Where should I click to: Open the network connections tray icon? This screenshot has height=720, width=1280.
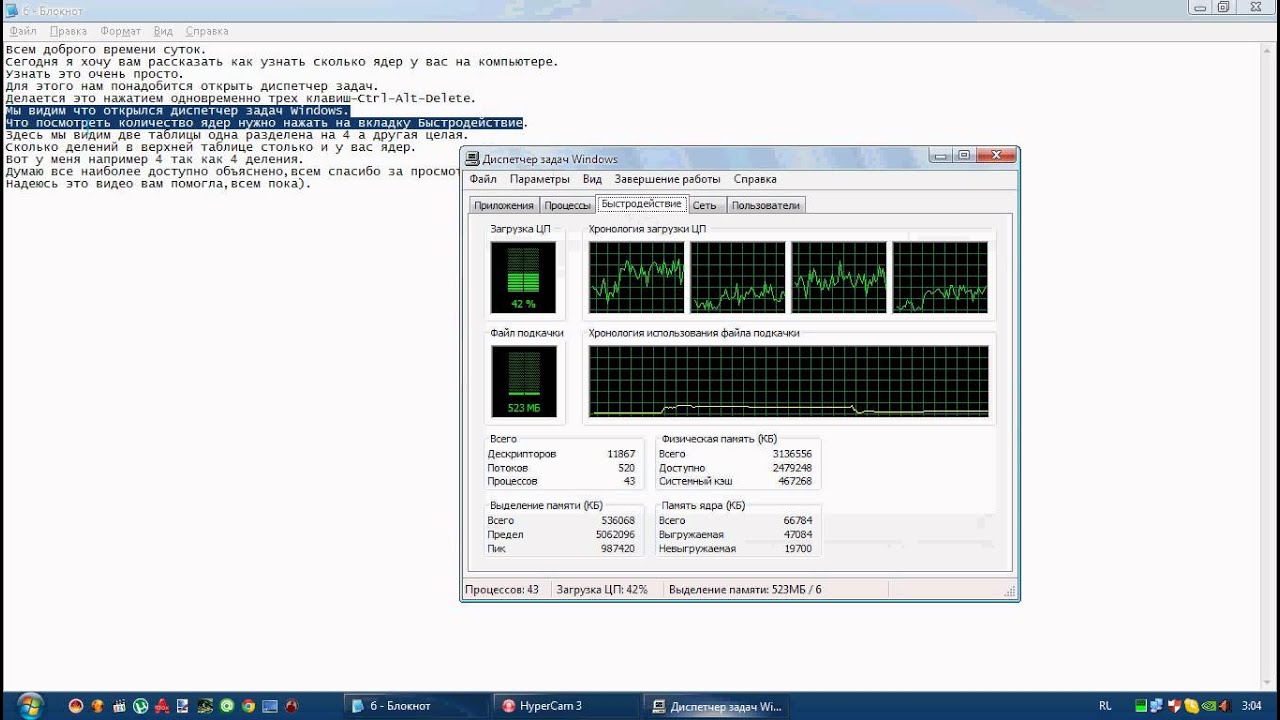(x=1156, y=705)
